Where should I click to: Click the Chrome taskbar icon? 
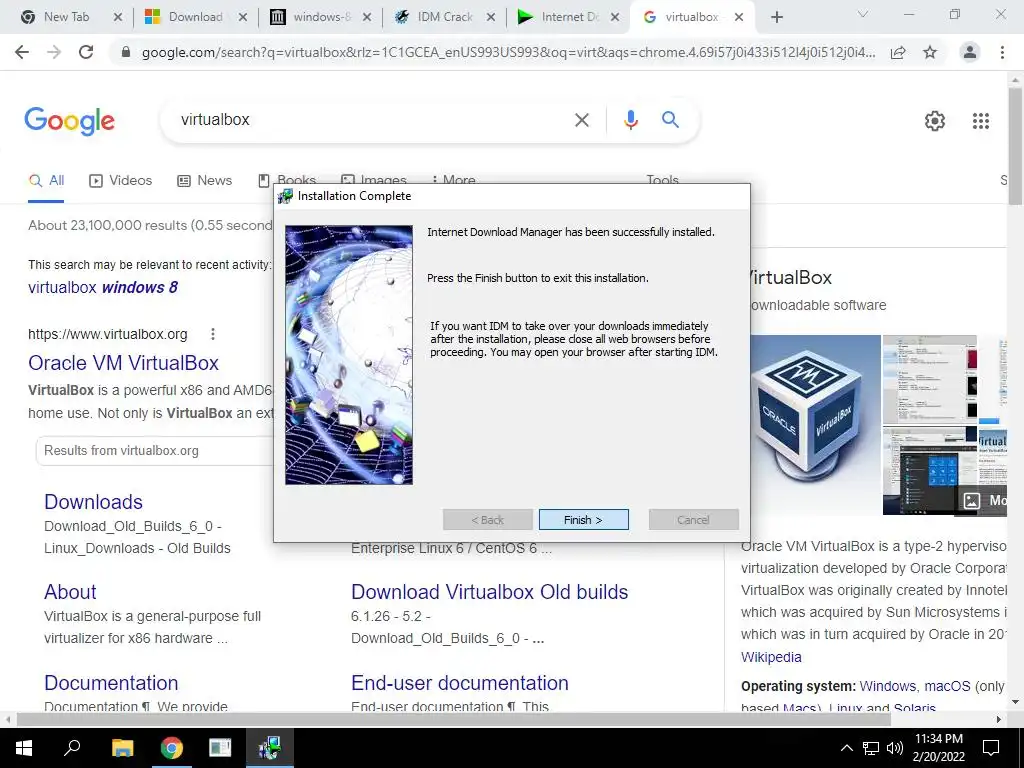tap(171, 748)
